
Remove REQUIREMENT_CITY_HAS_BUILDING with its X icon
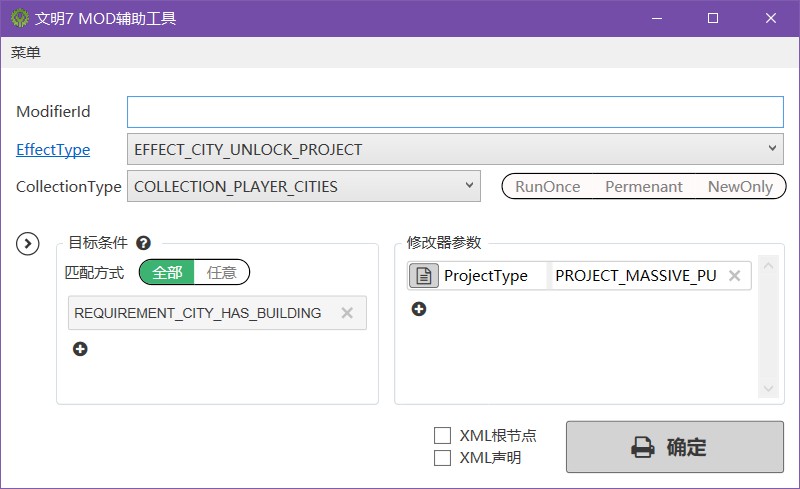point(347,313)
